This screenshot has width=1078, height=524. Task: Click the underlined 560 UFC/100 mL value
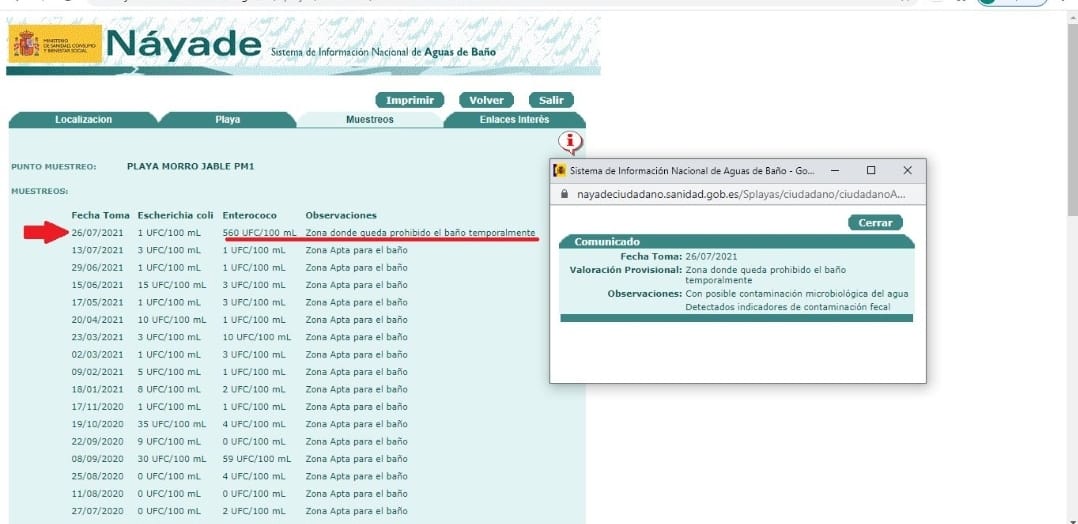coord(259,233)
